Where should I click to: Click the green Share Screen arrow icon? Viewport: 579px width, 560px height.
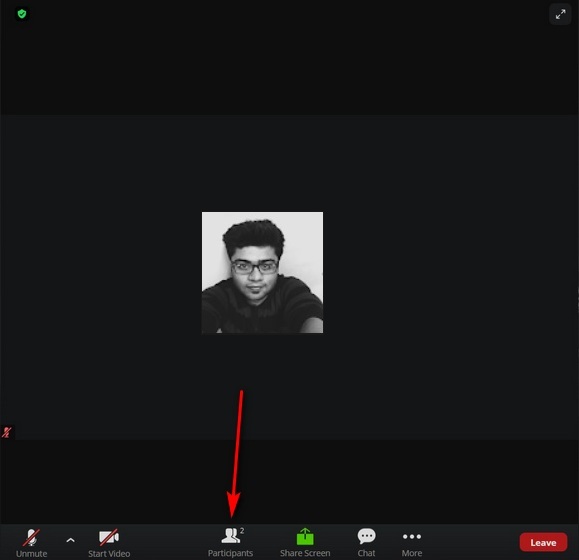(305, 536)
